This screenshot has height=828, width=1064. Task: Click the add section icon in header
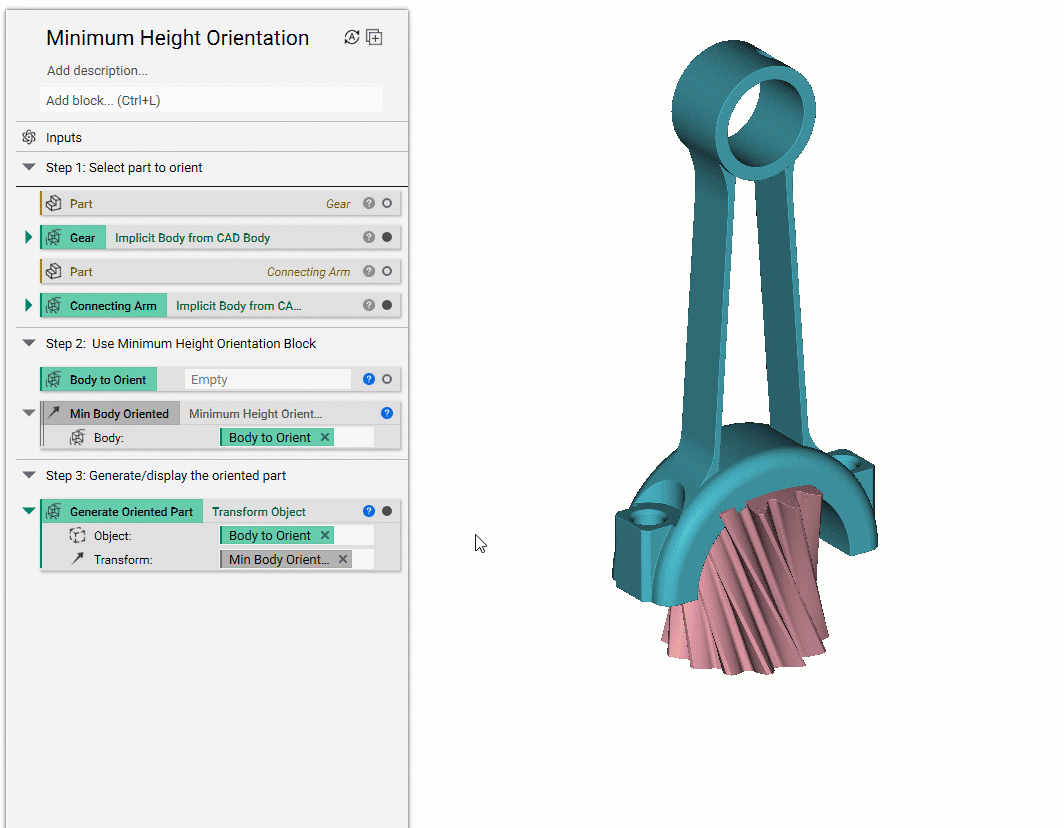point(374,38)
